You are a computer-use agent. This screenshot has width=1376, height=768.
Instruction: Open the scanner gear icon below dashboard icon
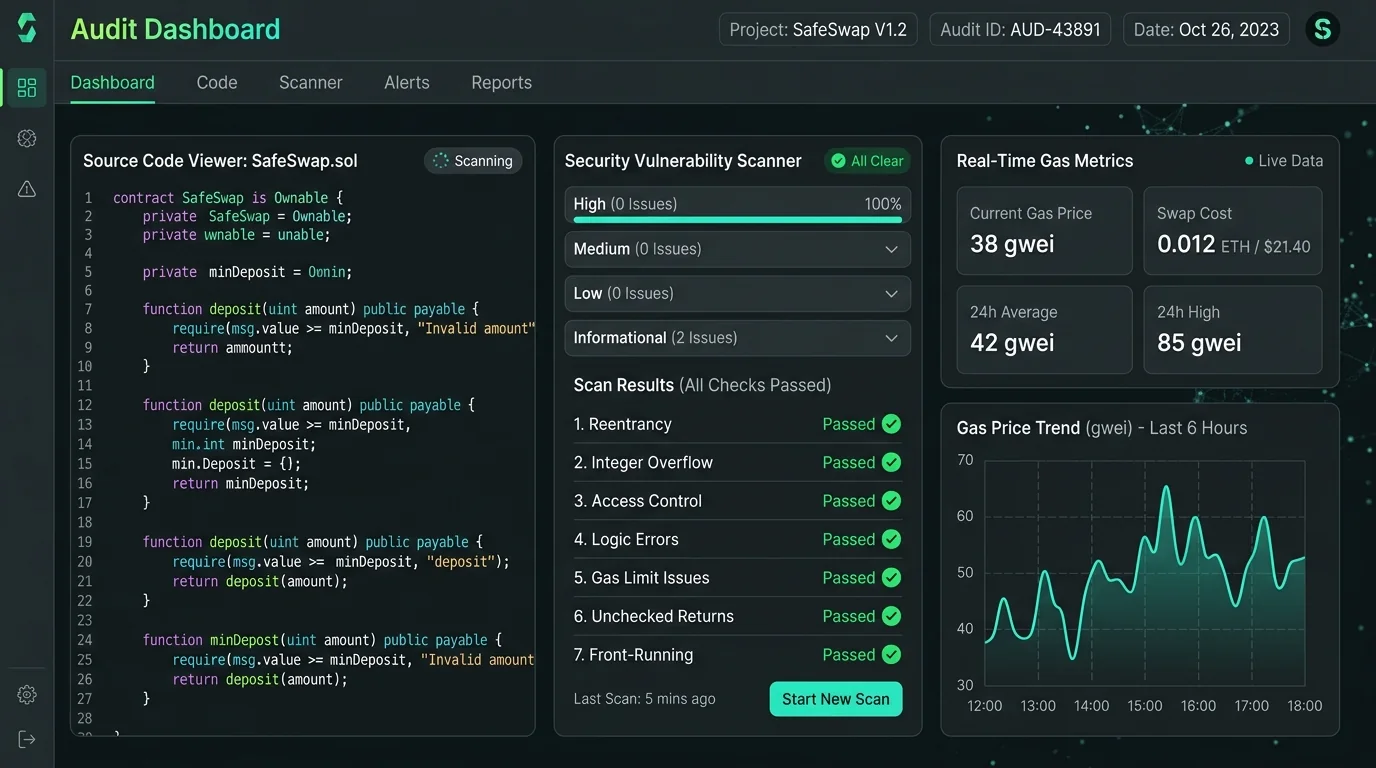click(x=27, y=138)
